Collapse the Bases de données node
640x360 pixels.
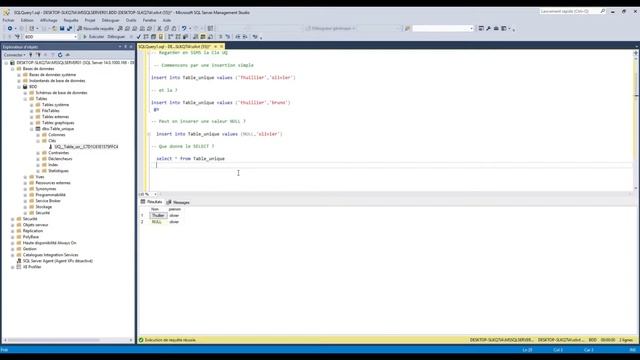coord(12,69)
